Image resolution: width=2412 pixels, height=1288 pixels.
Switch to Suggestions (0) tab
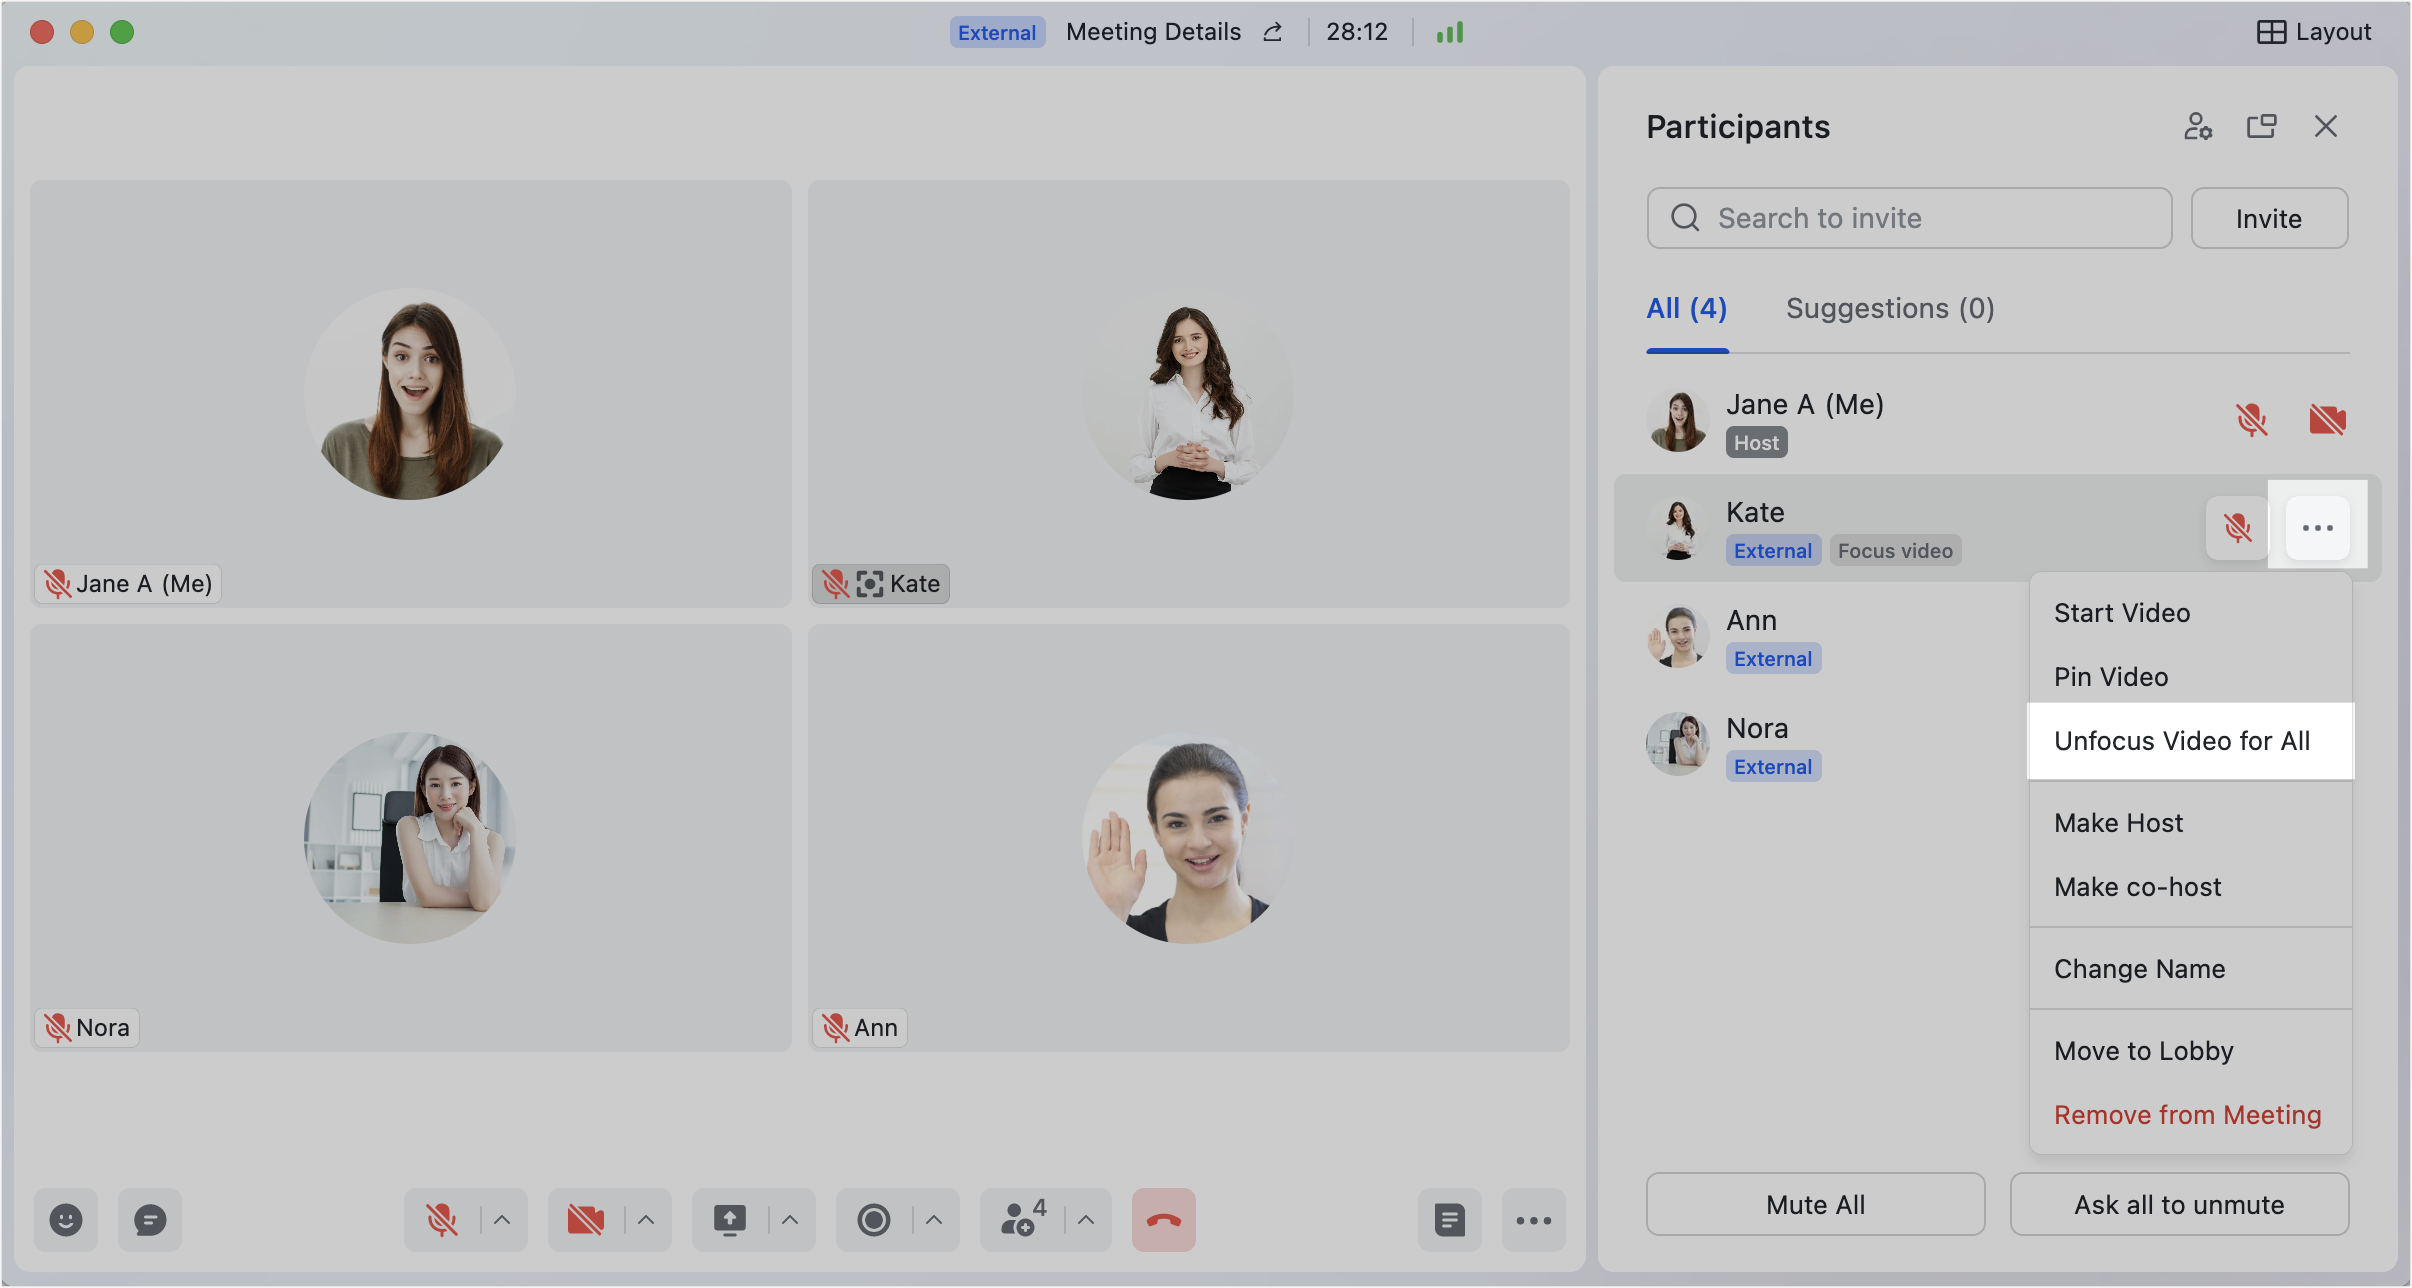(1890, 308)
